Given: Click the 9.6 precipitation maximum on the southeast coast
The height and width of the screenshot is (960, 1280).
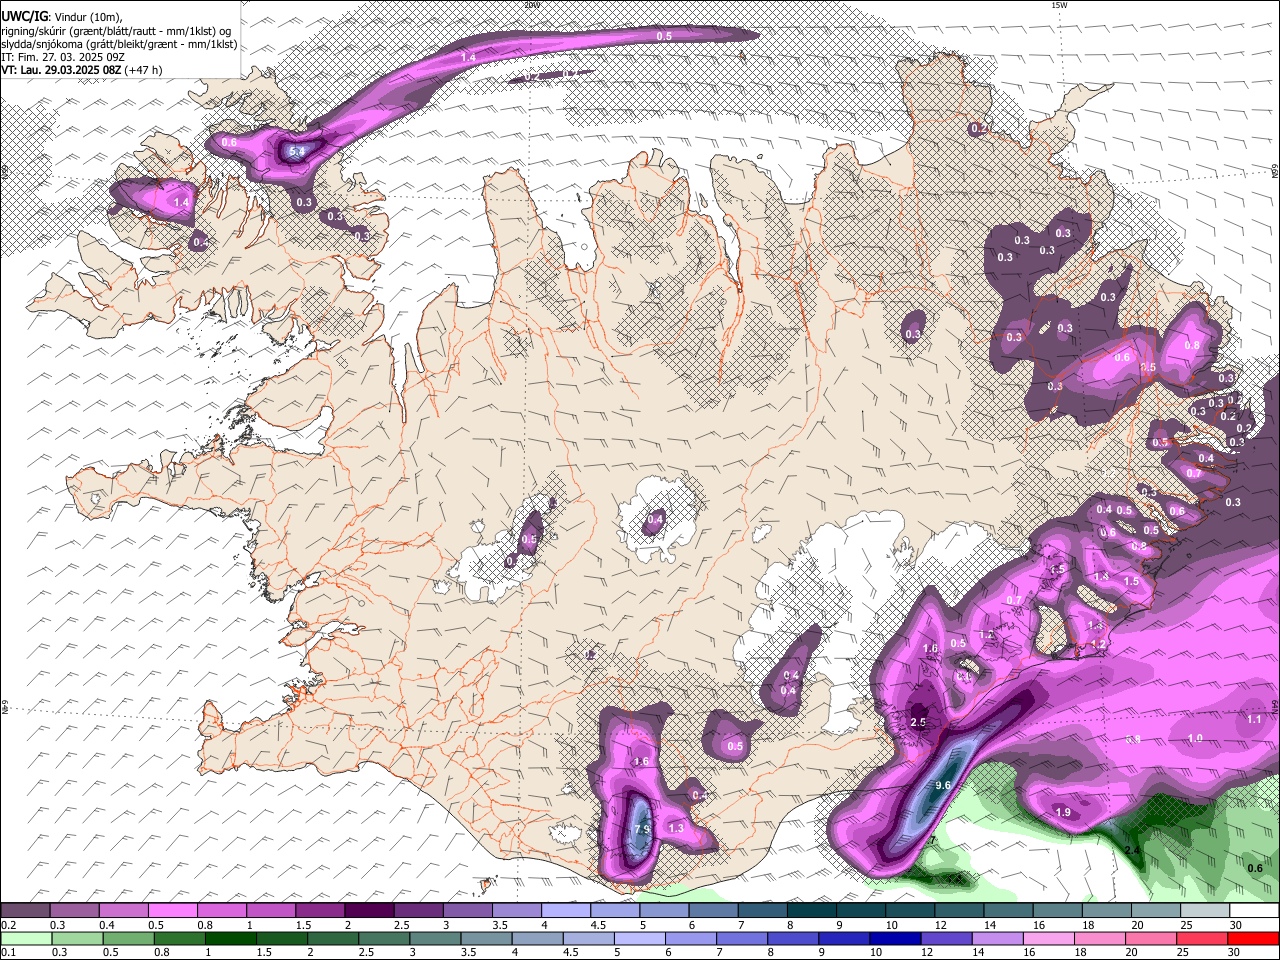Looking at the screenshot, I should [x=942, y=786].
